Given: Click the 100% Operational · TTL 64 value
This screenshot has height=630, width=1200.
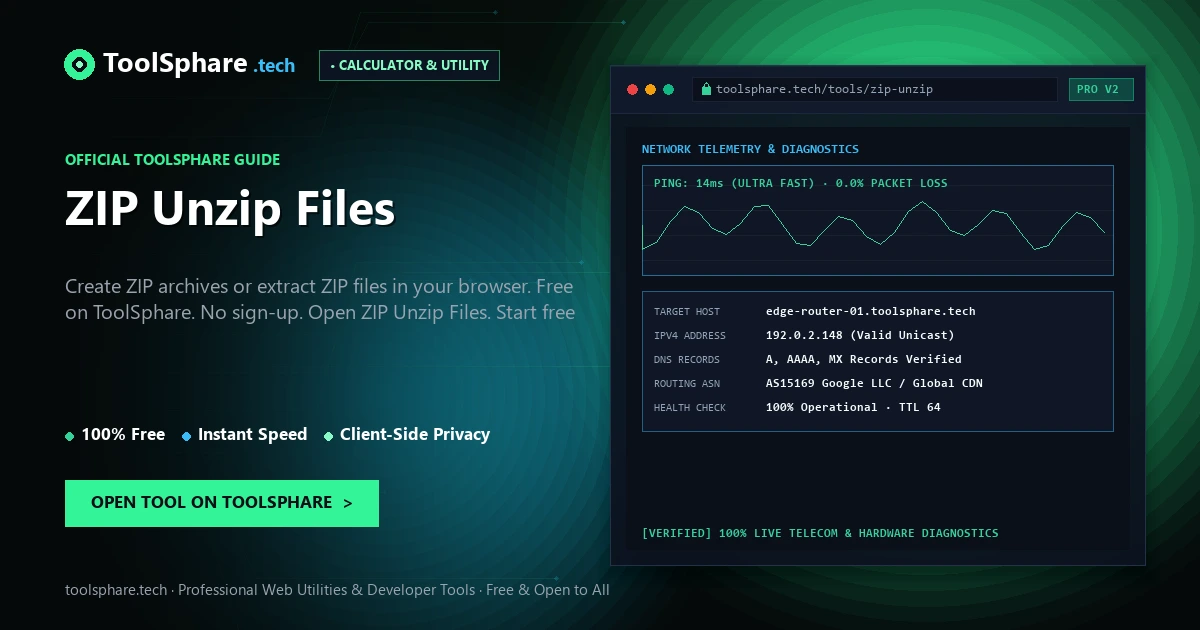Looking at the screenshot, I should pyautogui.click(x=853, y=407).
